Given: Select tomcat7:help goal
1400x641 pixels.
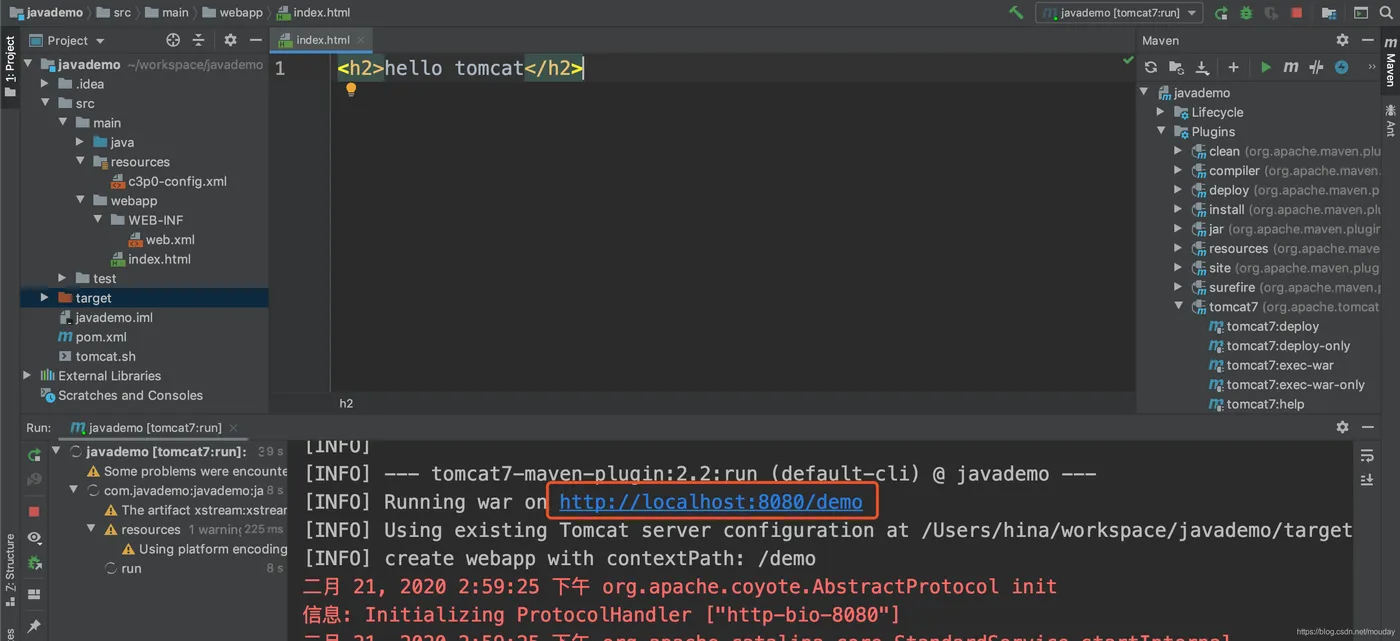Looking at the screenshot, I should click(1256, 404).
